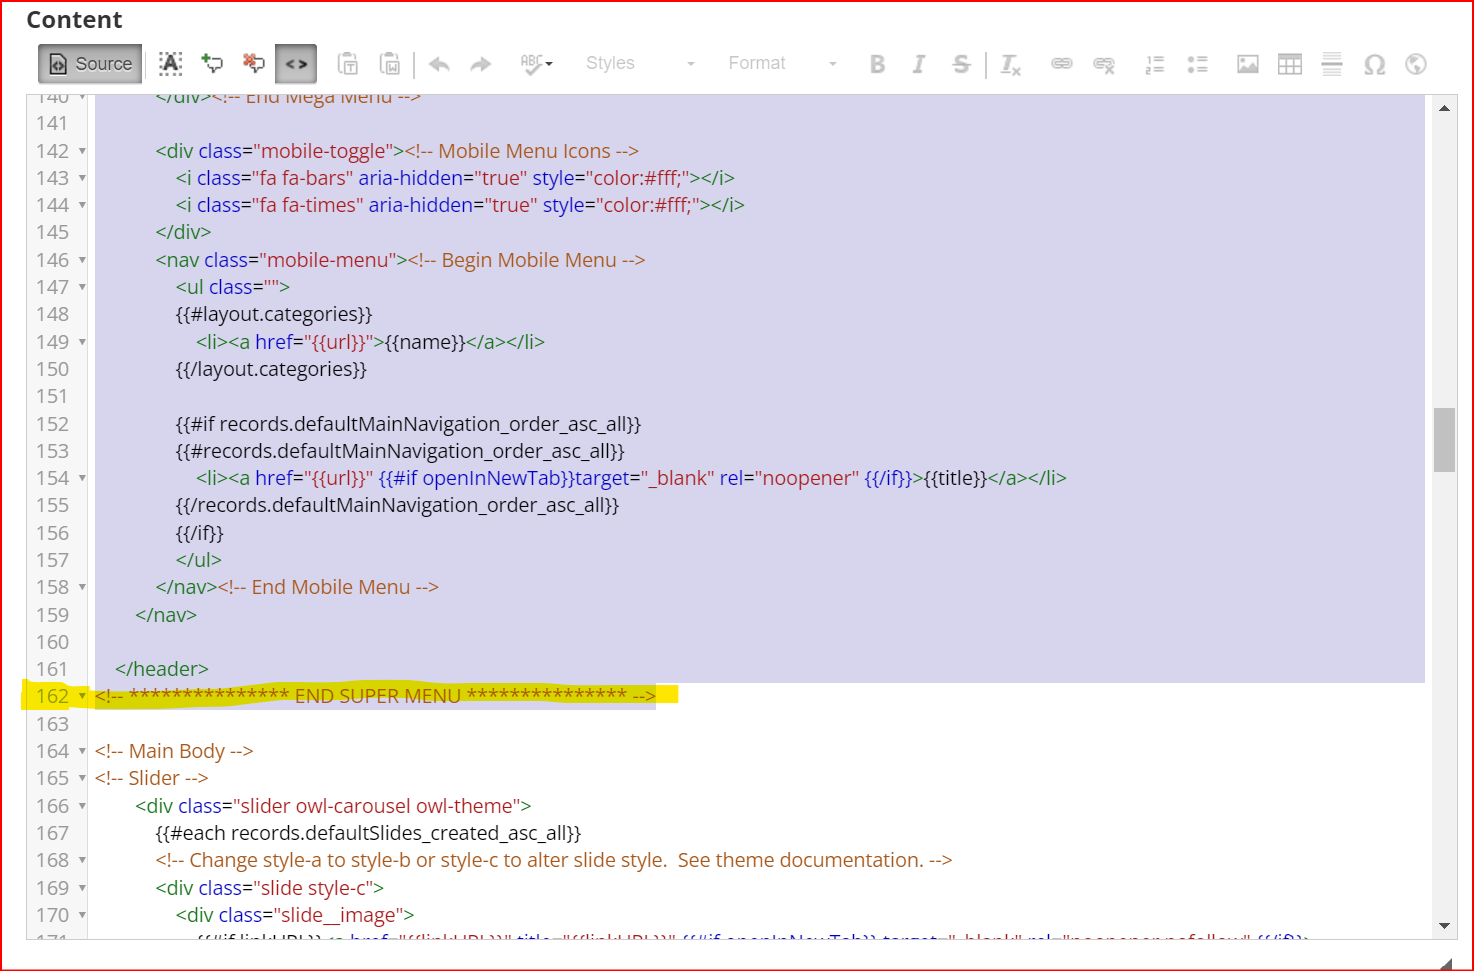Collapse code fold at line 170
The image size is (1474, 971).
coord(82,915)
